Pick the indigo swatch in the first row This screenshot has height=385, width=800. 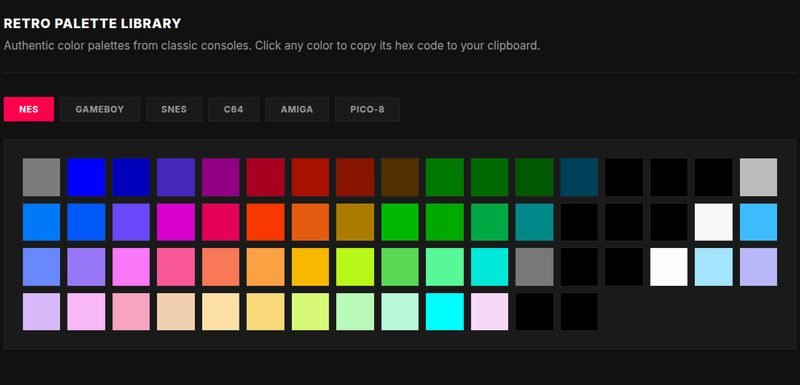176,177
